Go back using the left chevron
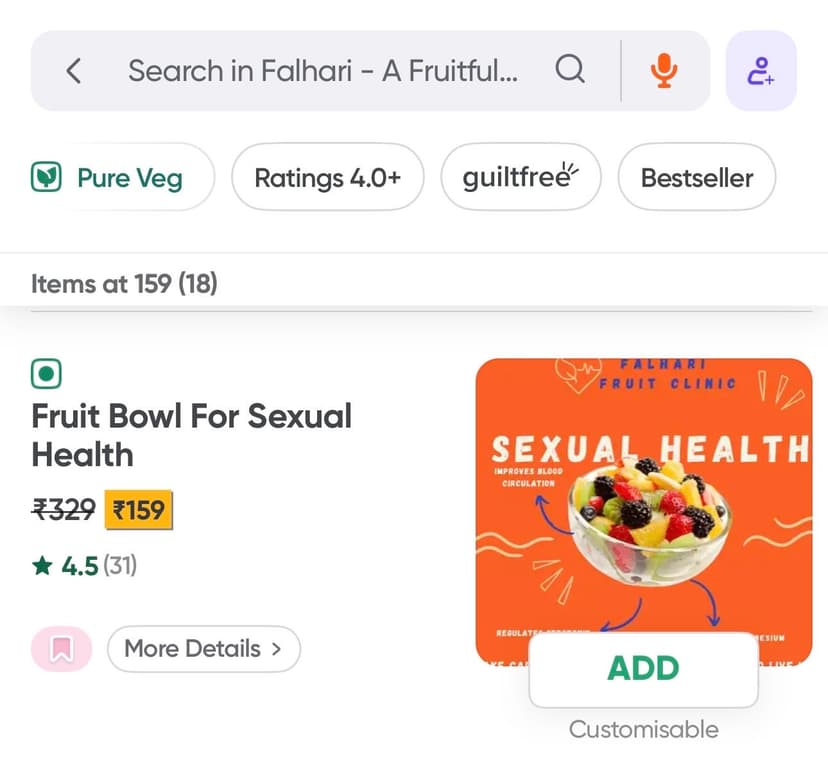 [73, 71]
